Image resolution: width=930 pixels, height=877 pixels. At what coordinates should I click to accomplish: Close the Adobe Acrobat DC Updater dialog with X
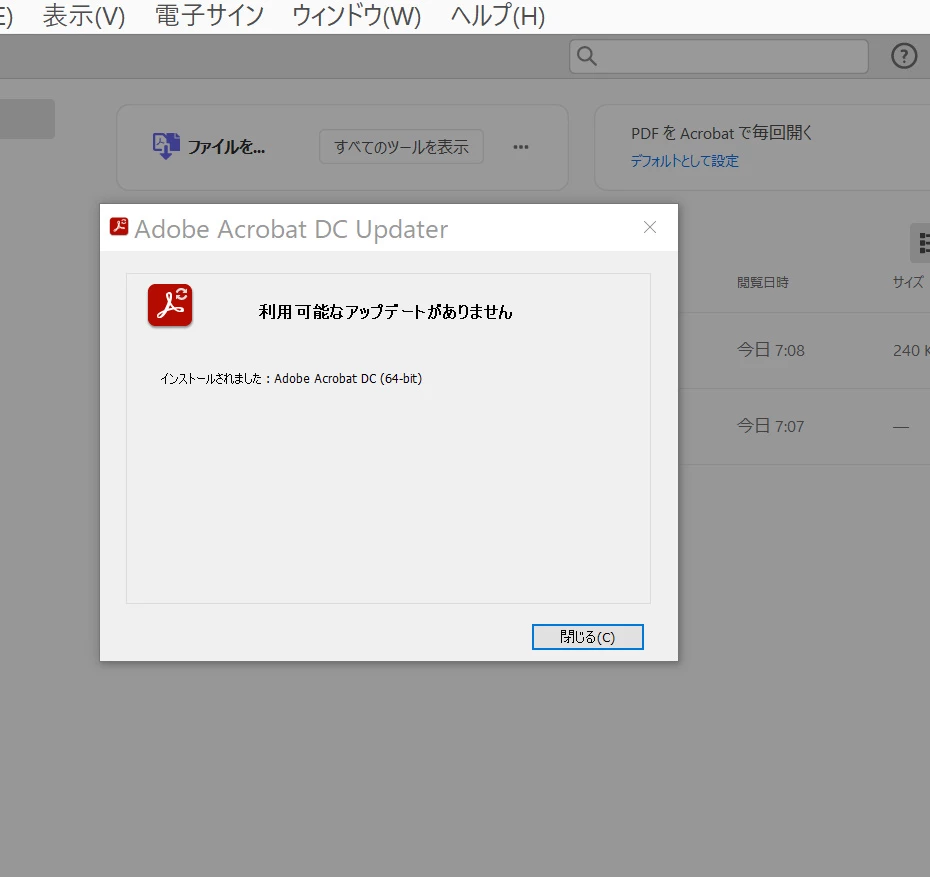tap(650, 227)
